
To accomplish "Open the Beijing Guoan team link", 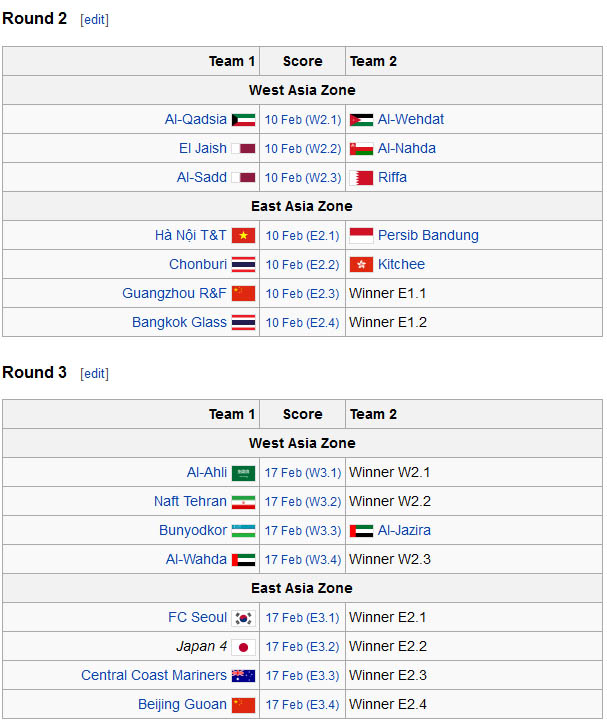I will click(182, 704).
